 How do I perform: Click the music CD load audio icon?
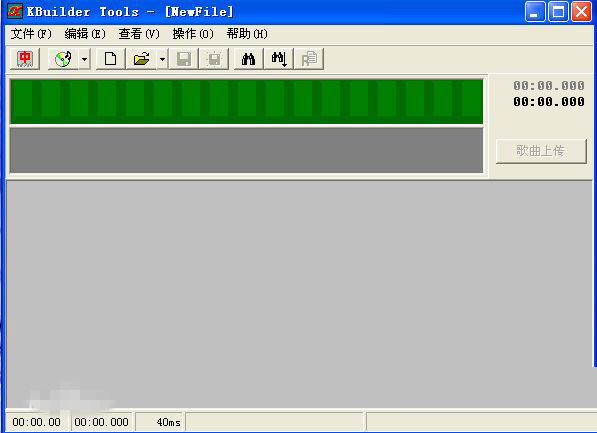tap(63, 59)
